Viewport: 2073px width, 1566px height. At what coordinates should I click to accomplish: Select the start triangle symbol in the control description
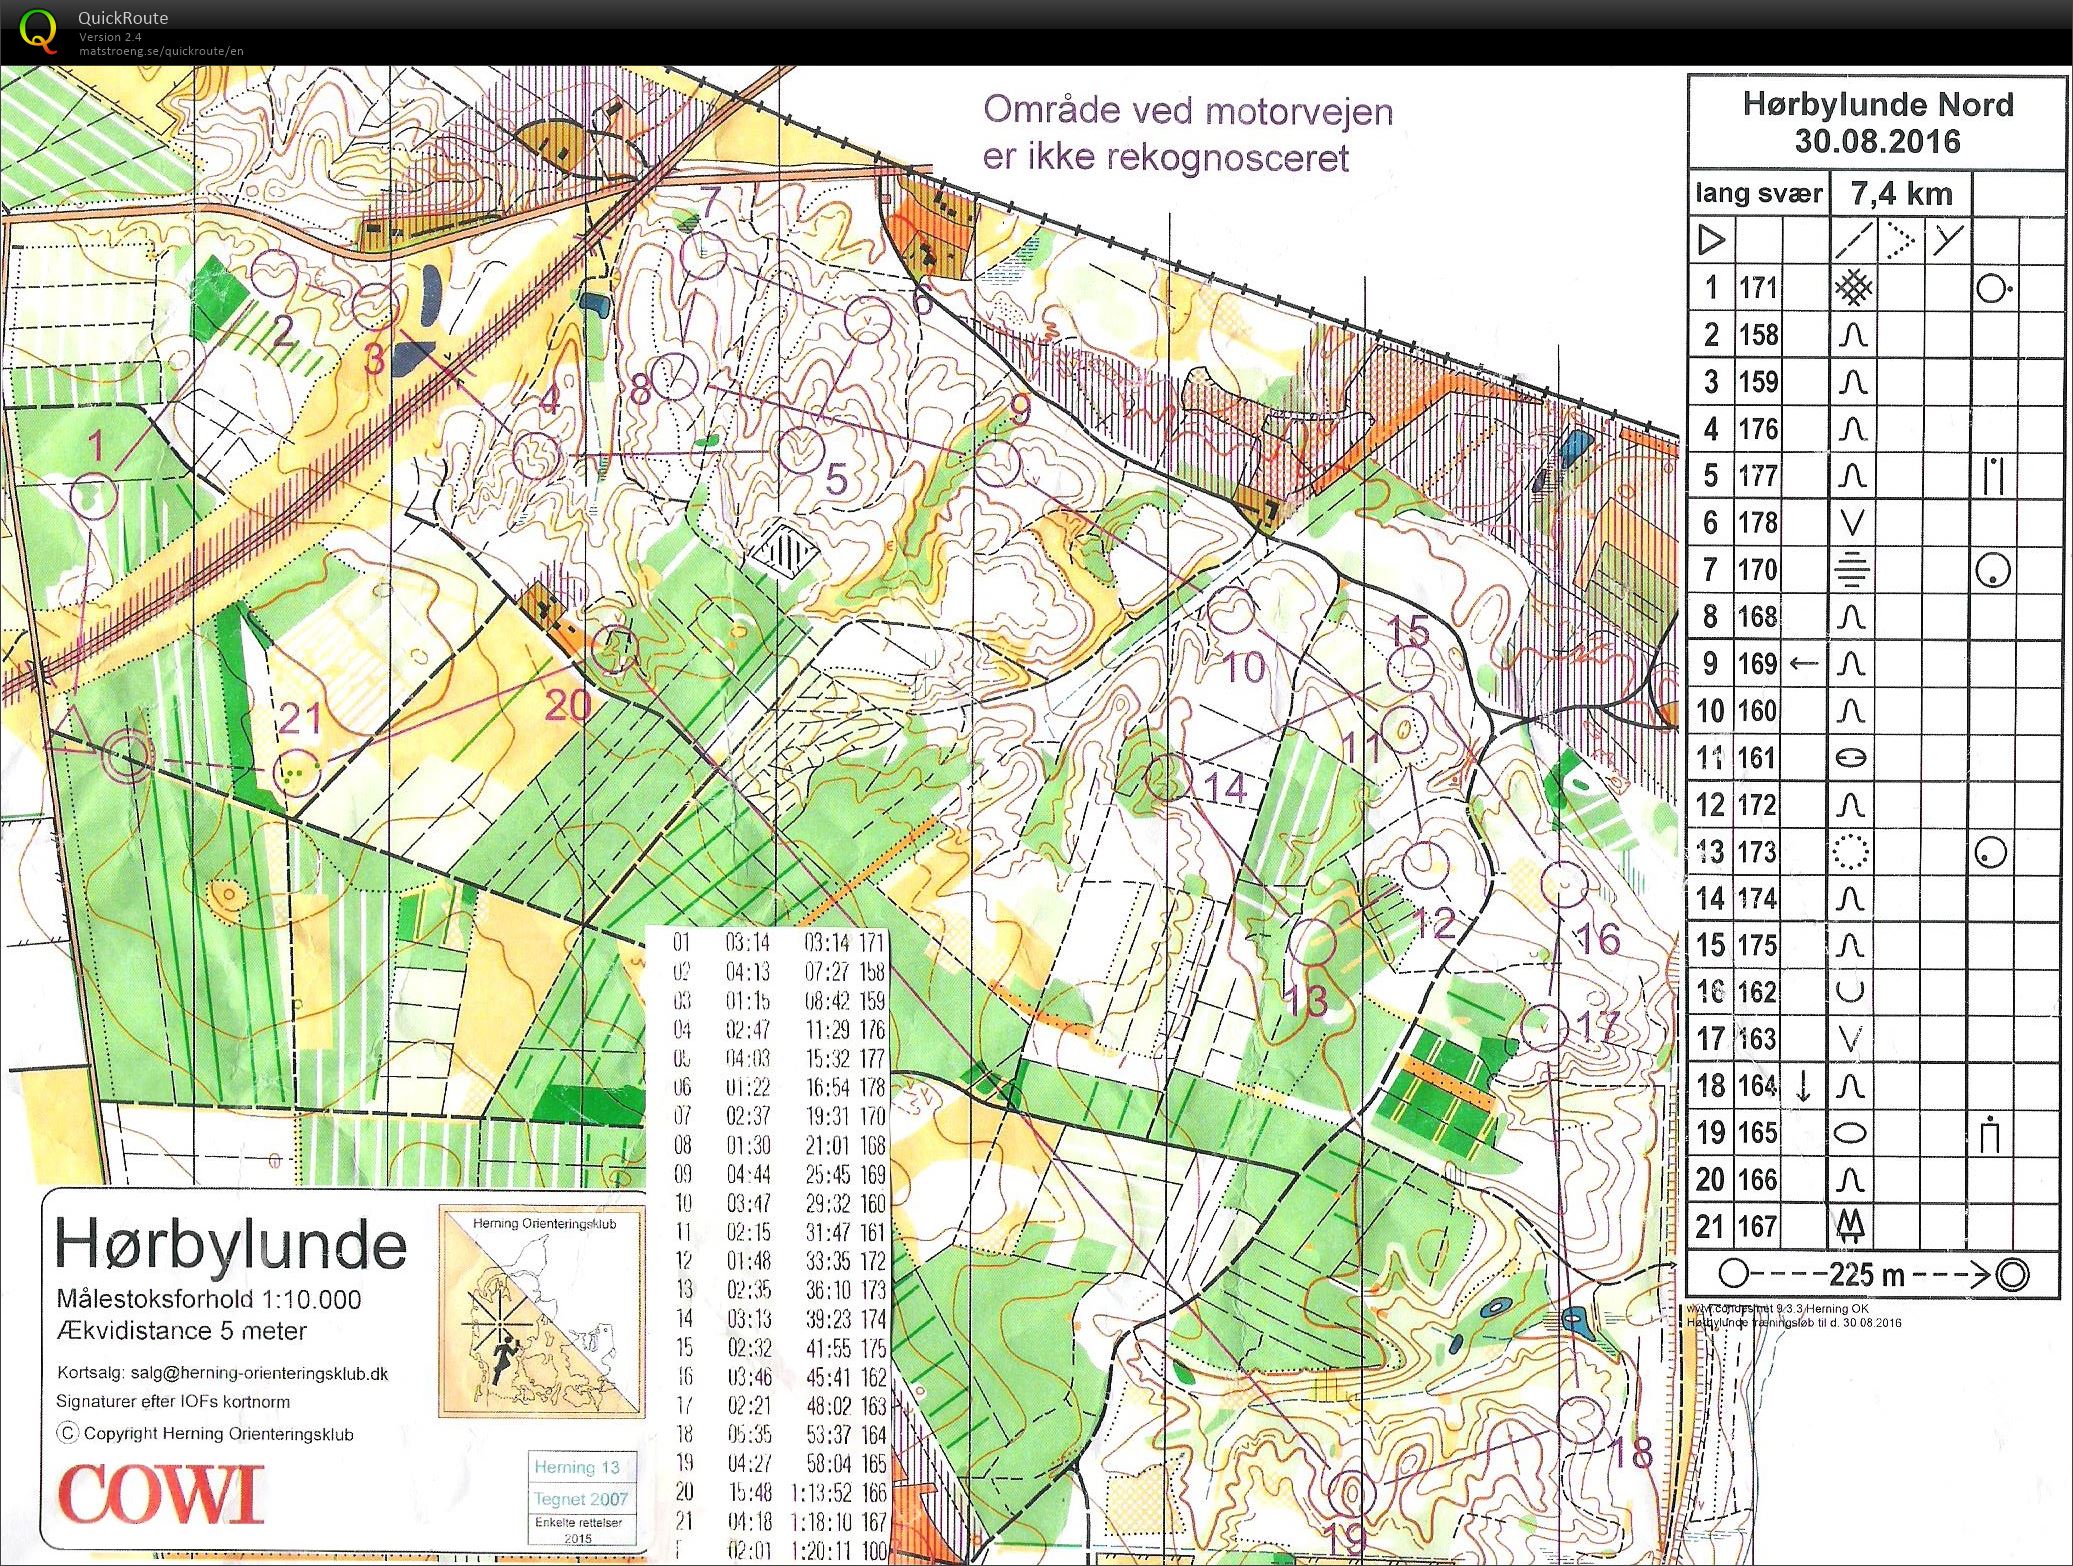pyautogui.click(x=1711, y=241)
